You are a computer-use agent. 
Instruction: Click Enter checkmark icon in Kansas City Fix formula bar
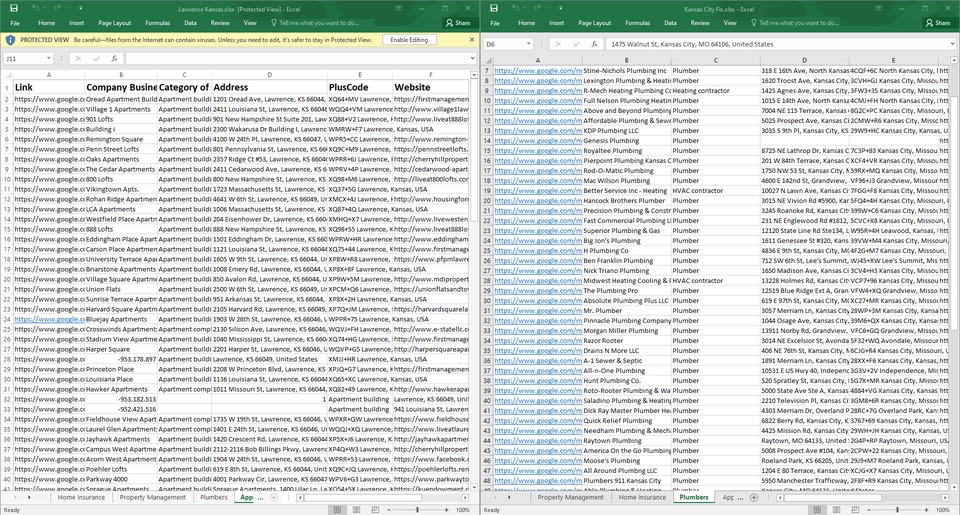(x=576, y=44)
